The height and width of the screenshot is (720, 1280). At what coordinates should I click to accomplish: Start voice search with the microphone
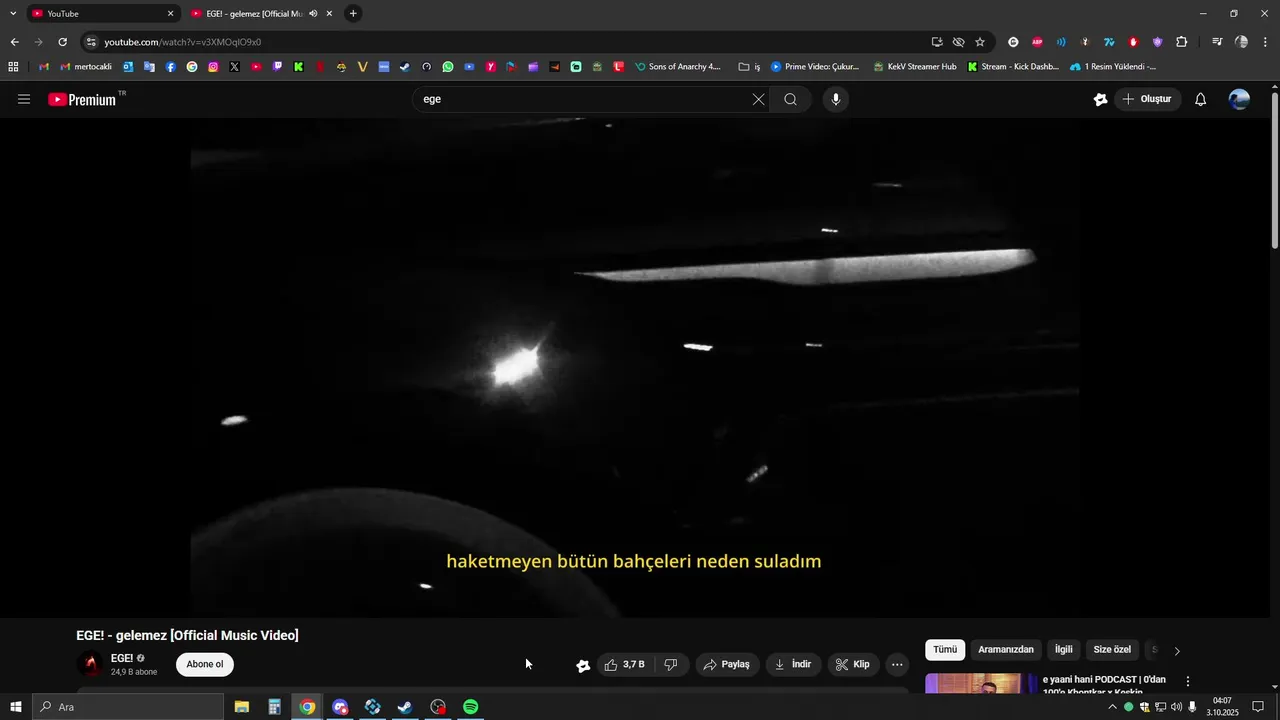(x=836, y=99)
